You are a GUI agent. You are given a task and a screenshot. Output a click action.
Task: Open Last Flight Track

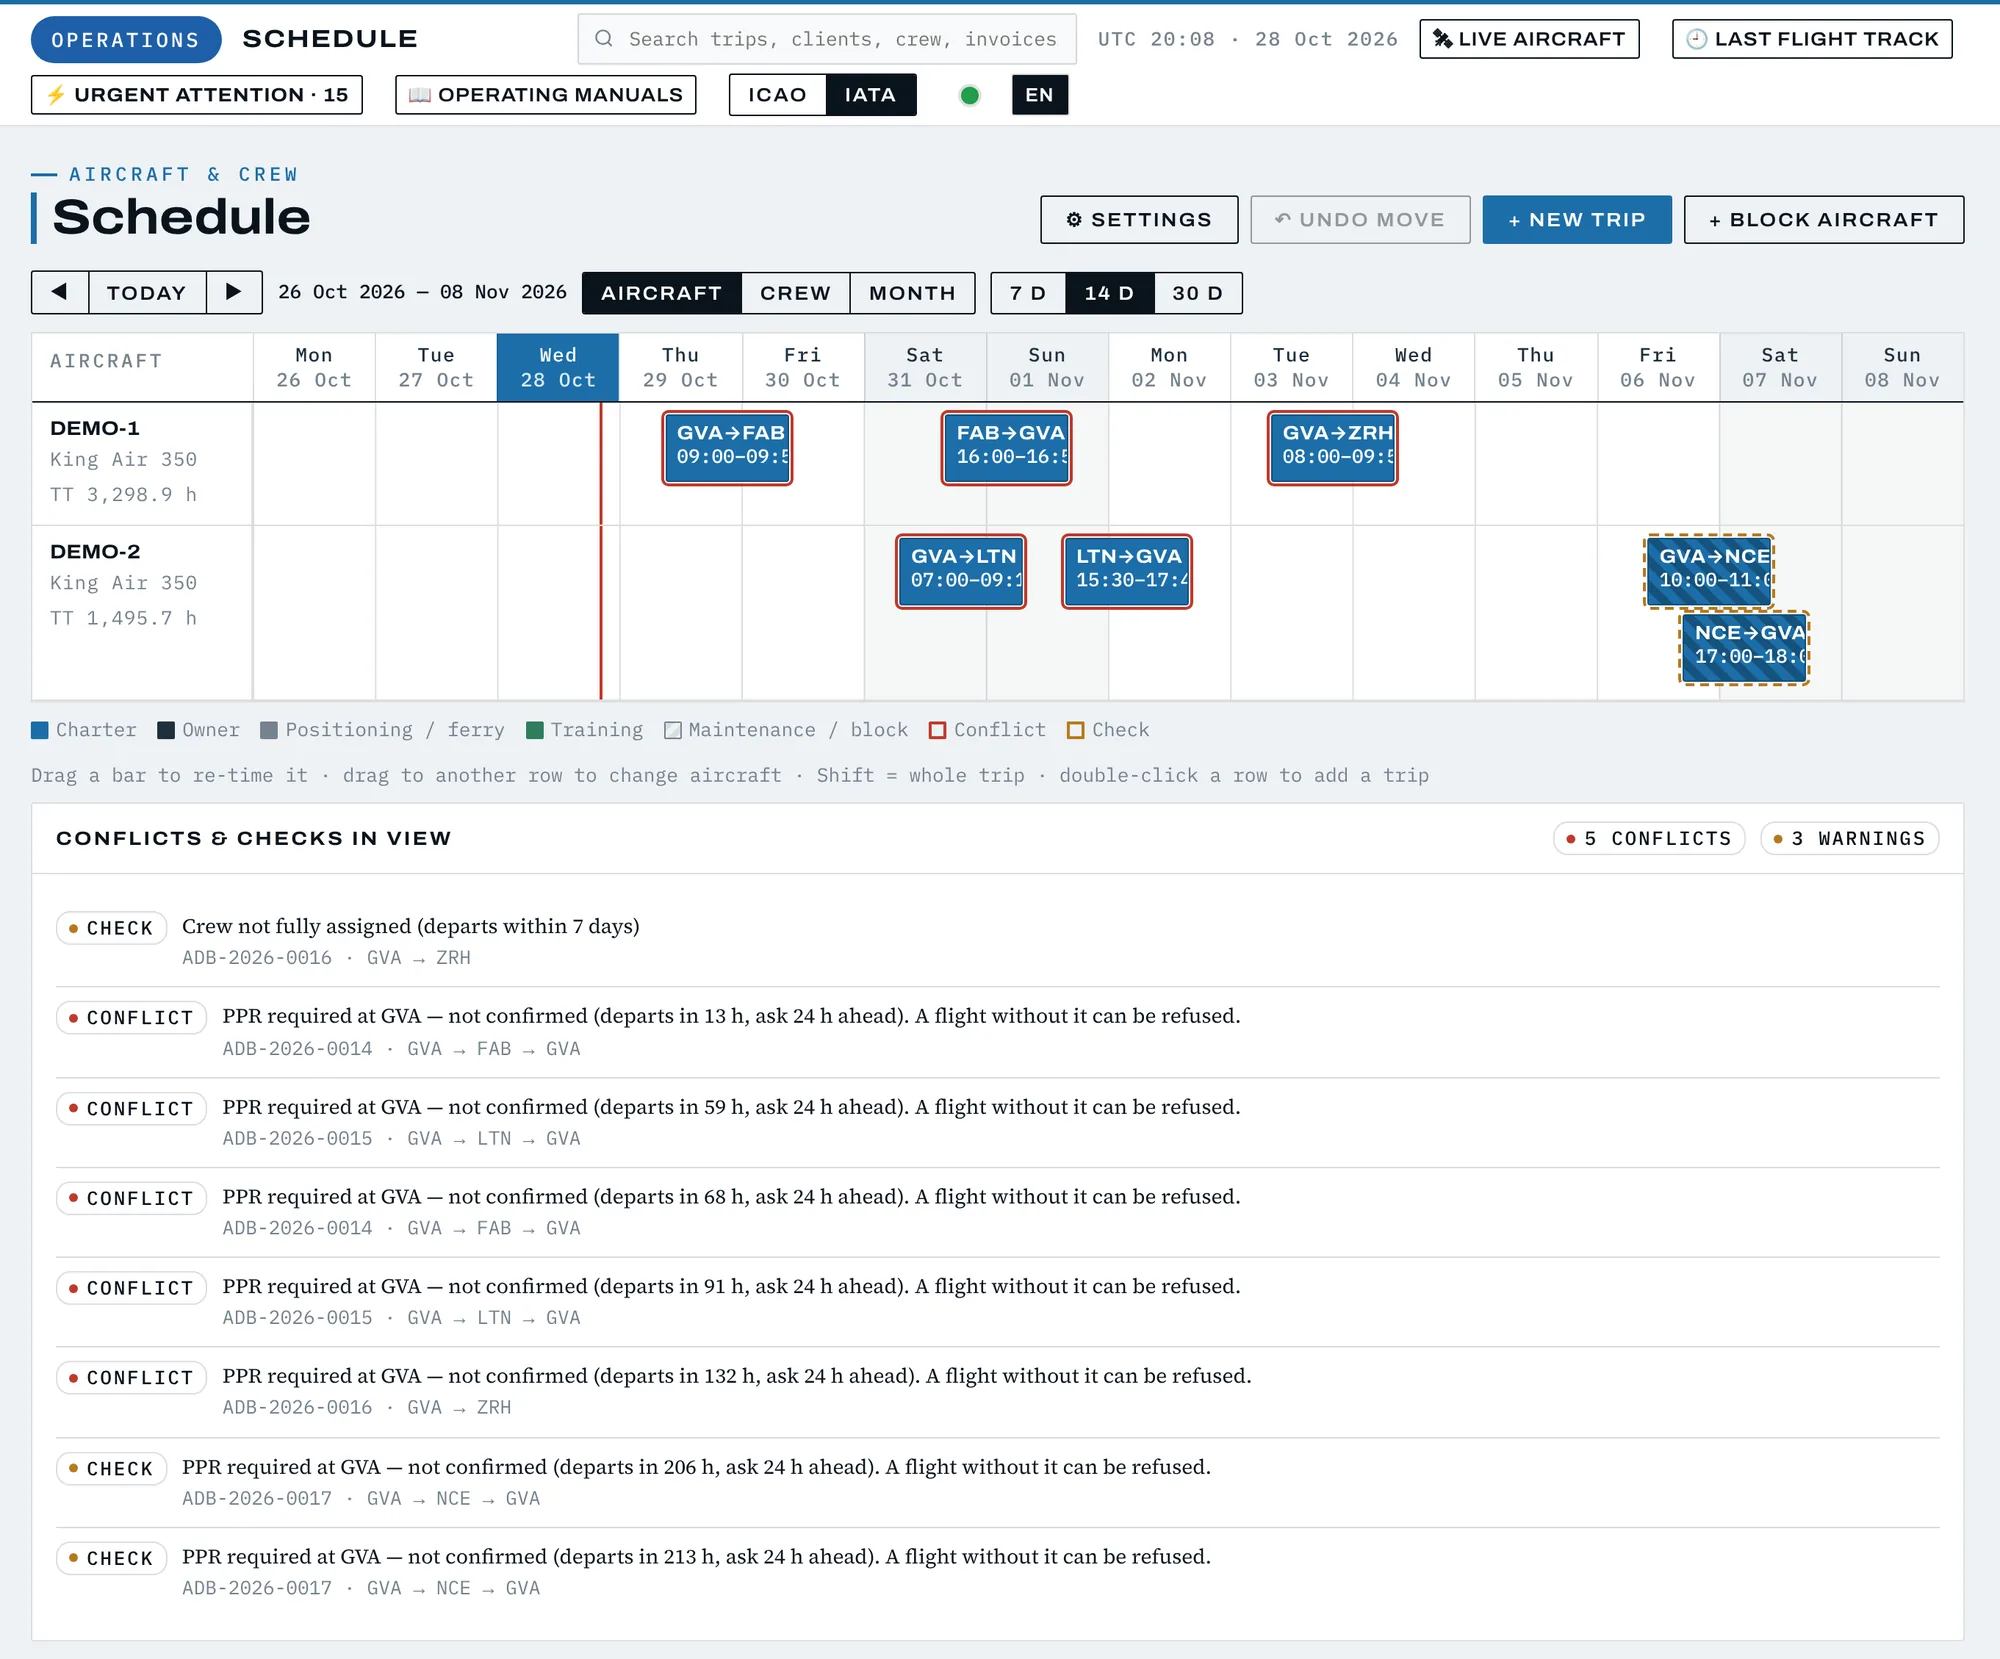[x=1812, y=39]
